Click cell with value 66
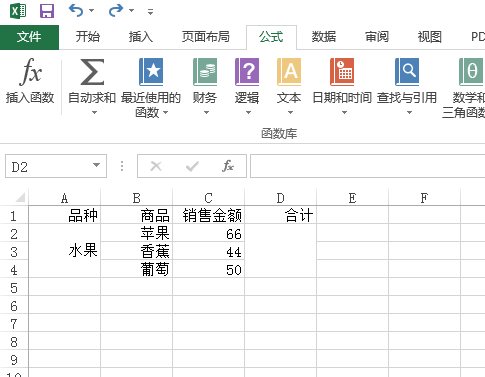Screen dimensions: 485x377 tap(209, 233)
